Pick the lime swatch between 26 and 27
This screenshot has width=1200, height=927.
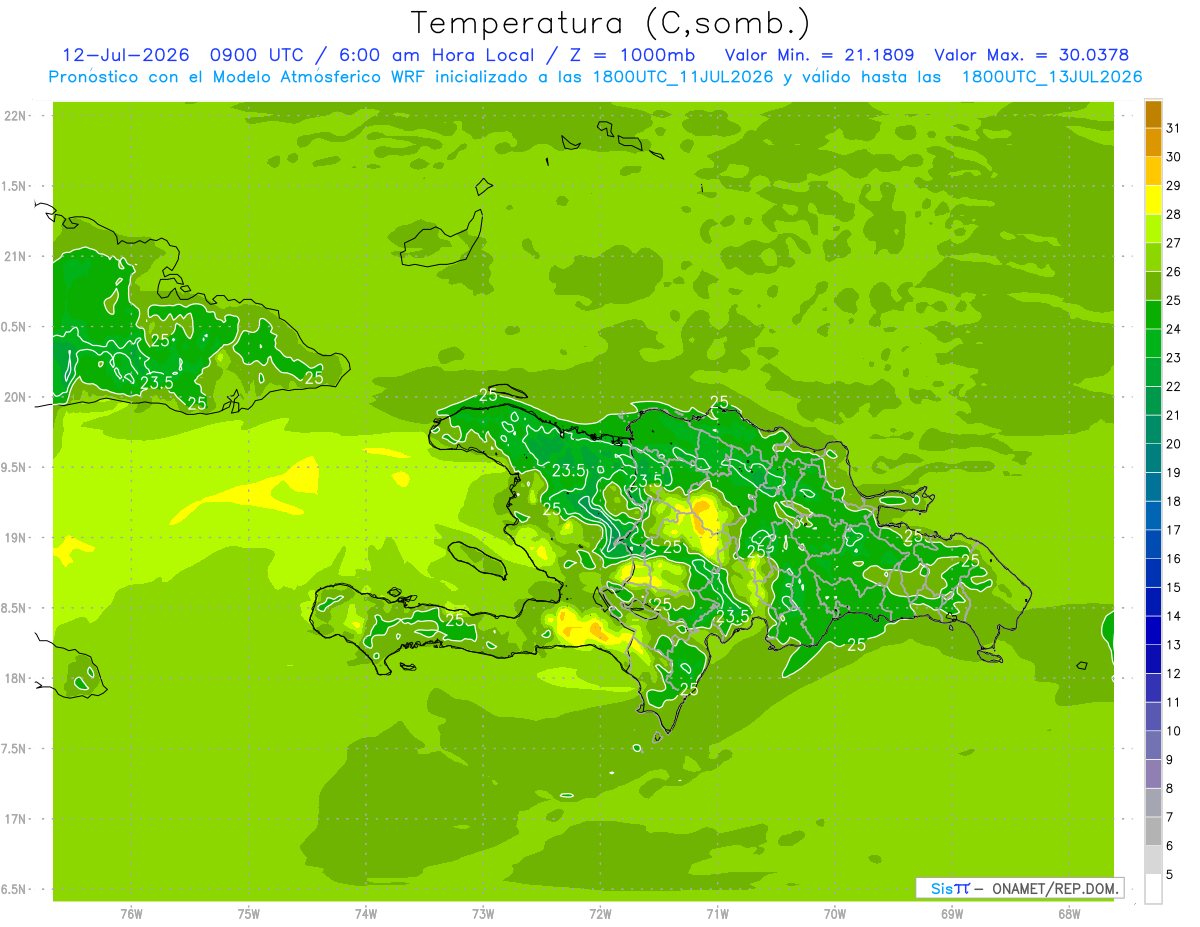(x=1153, y=257)
